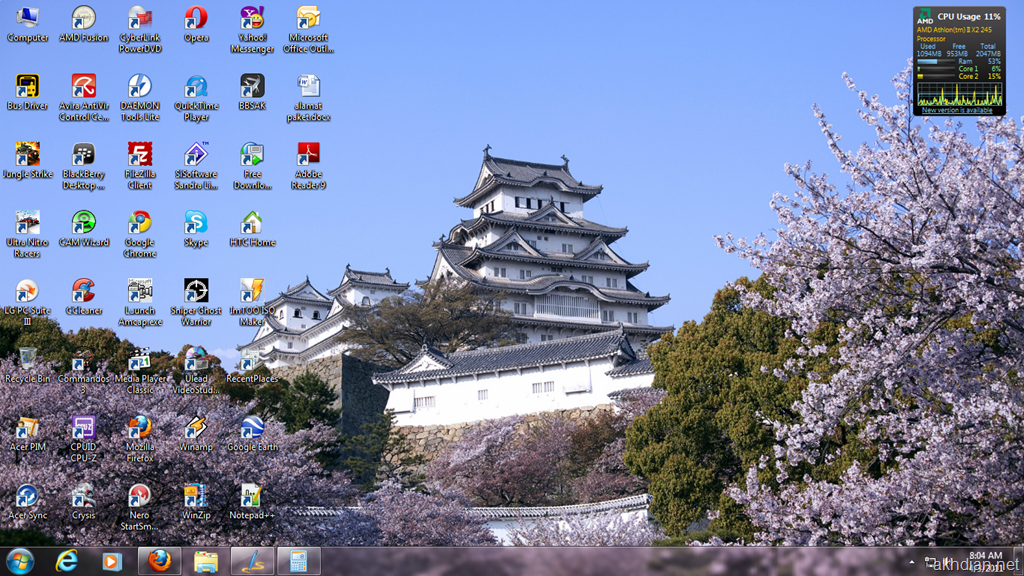The height and width of the screenshot is (576, 1024).
Task: Select the FileZilla Client icon
Action: point(140,155)
